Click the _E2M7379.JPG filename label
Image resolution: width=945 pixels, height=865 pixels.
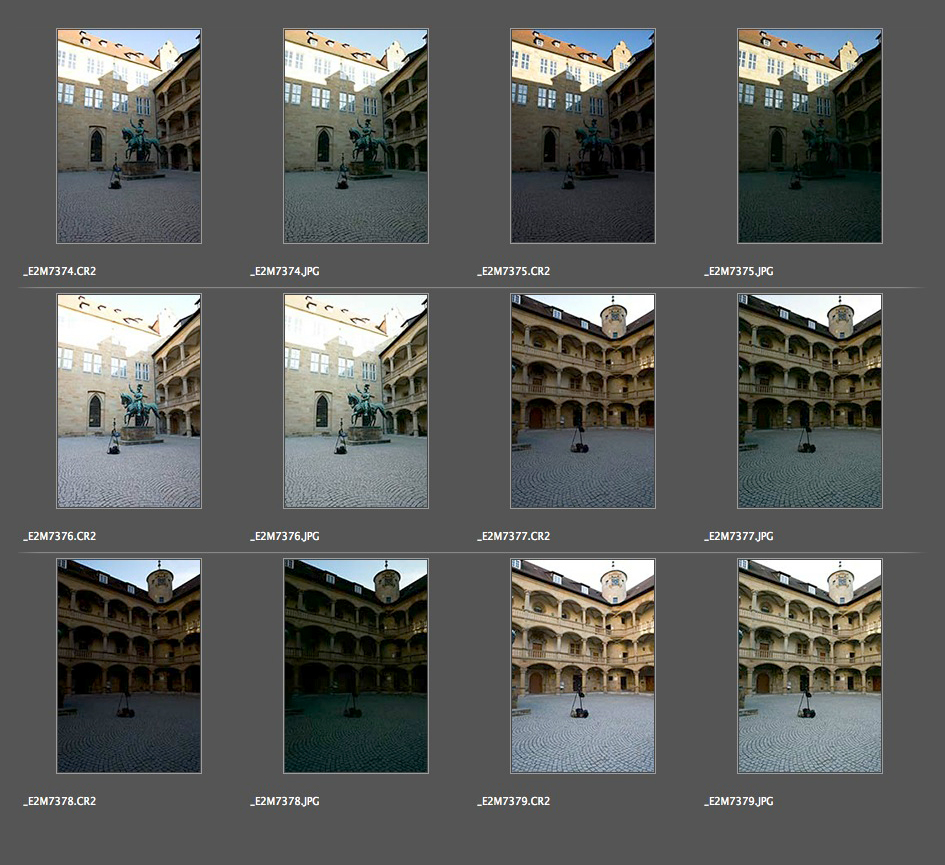(739, 801)
